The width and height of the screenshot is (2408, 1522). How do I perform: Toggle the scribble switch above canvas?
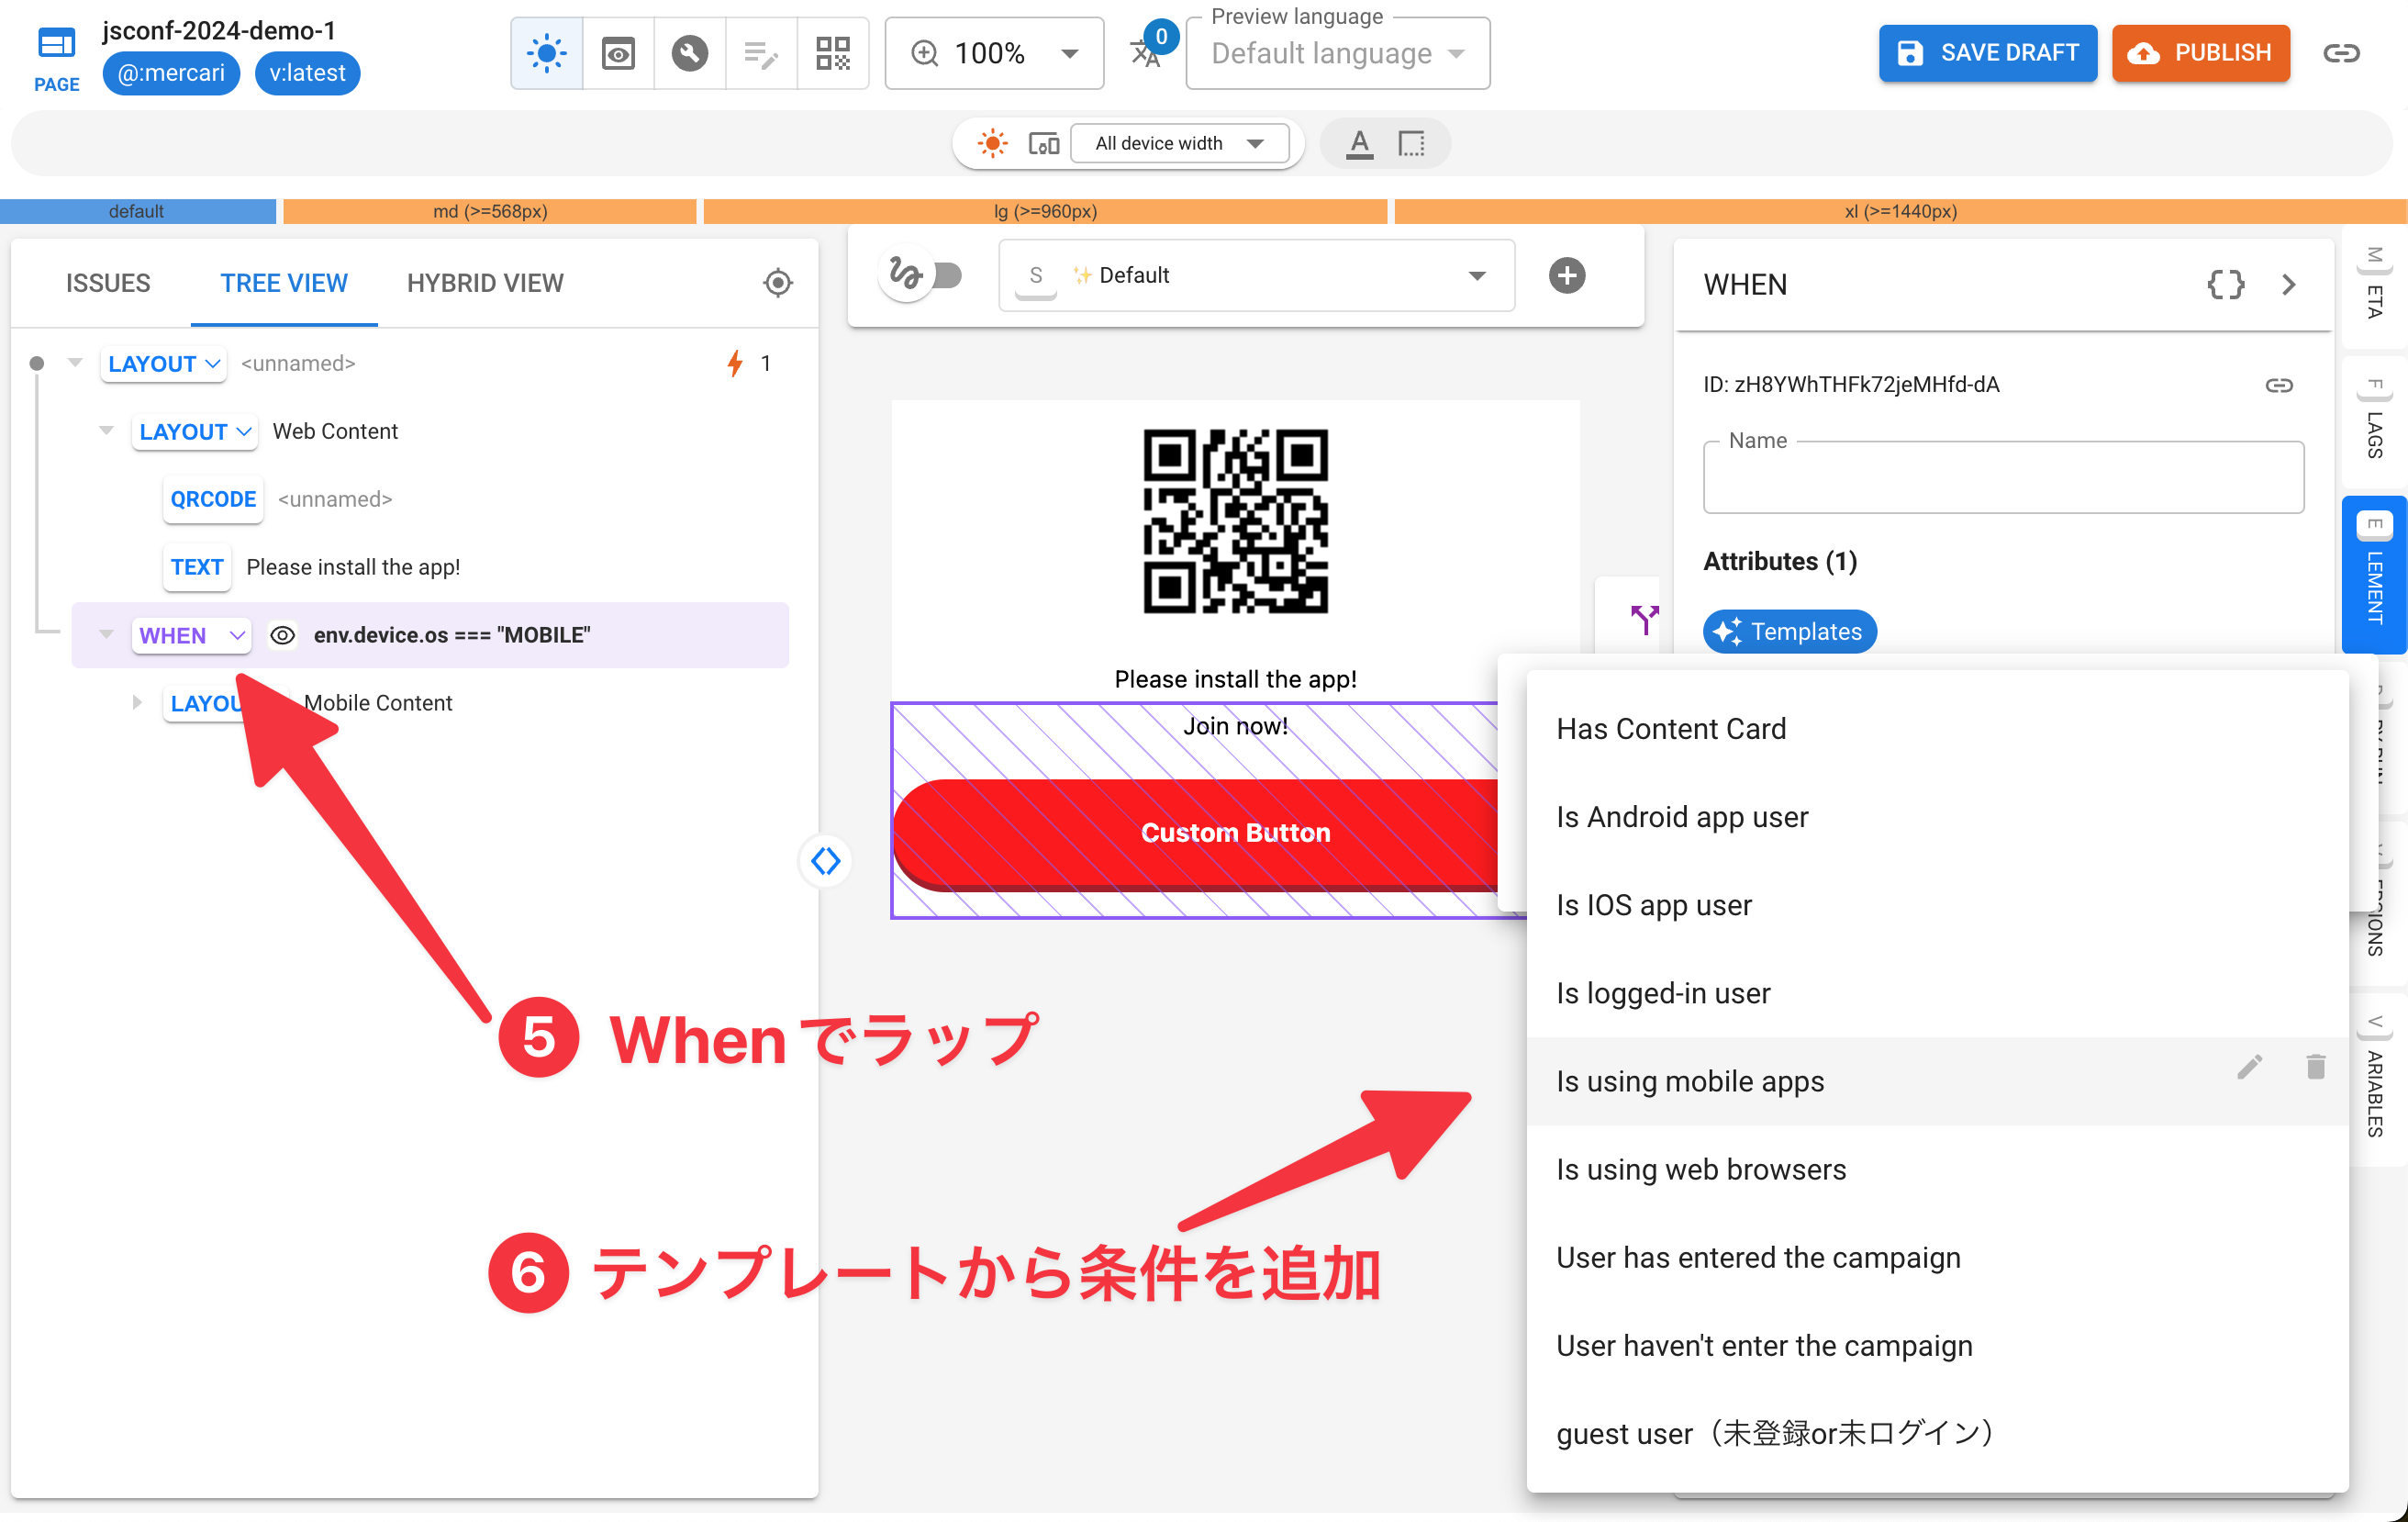[921, 275]
